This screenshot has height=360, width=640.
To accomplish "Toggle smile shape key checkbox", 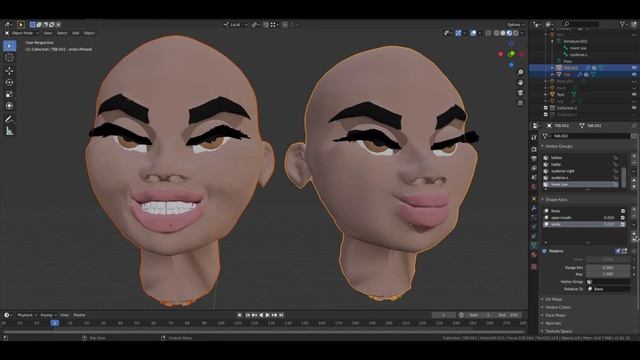I will coord(623,224).
